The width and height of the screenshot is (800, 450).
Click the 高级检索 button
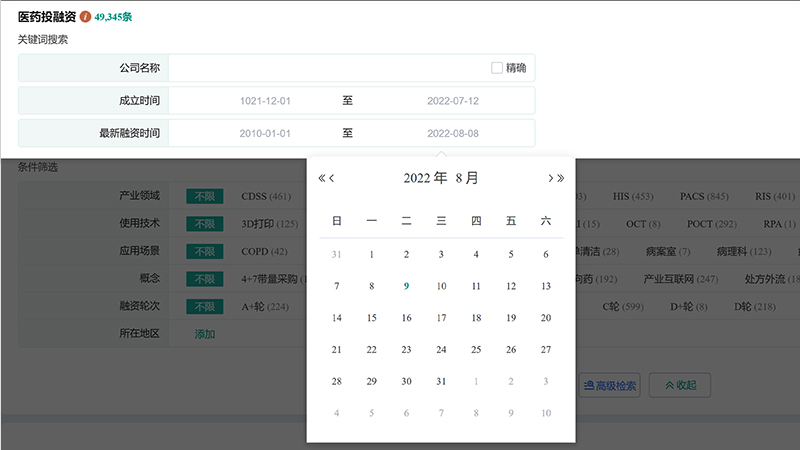click(610, 385)
